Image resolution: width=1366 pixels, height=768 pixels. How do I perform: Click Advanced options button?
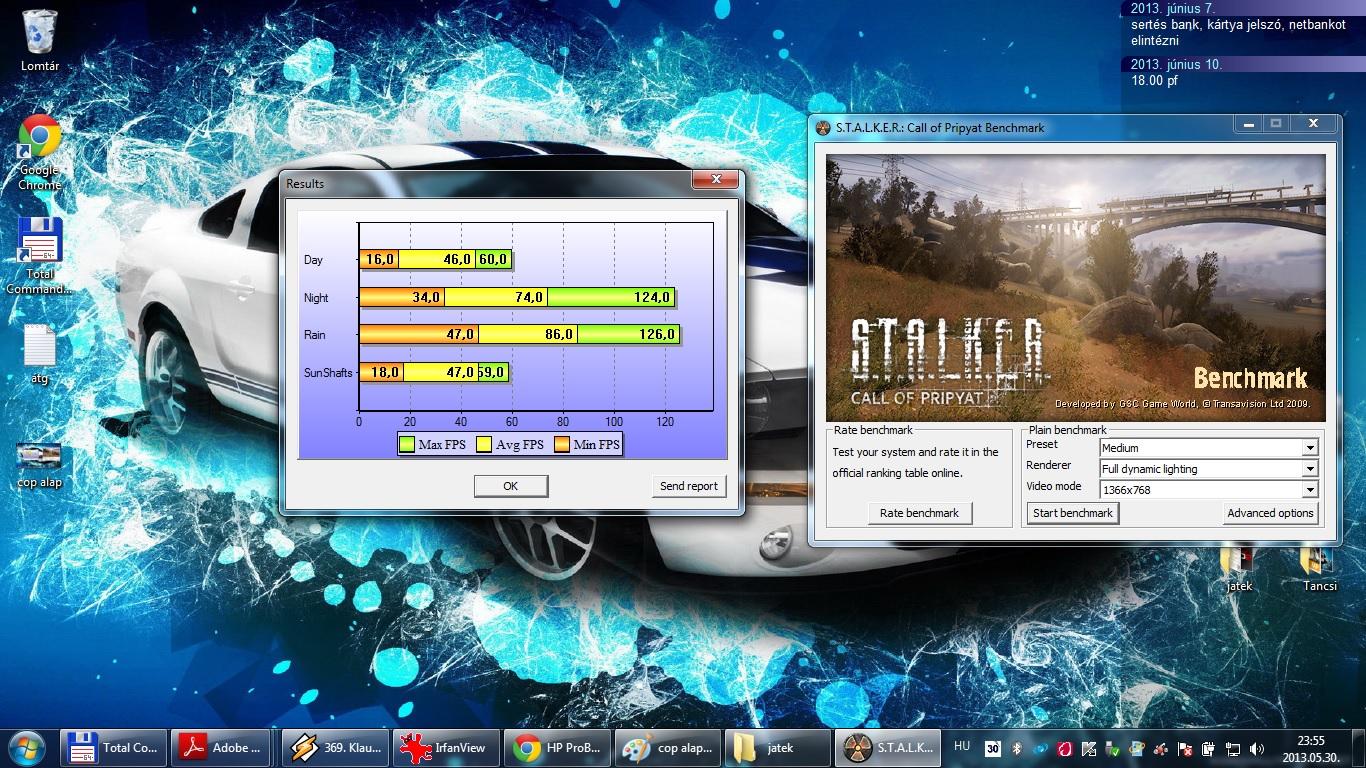(1270, 513)
